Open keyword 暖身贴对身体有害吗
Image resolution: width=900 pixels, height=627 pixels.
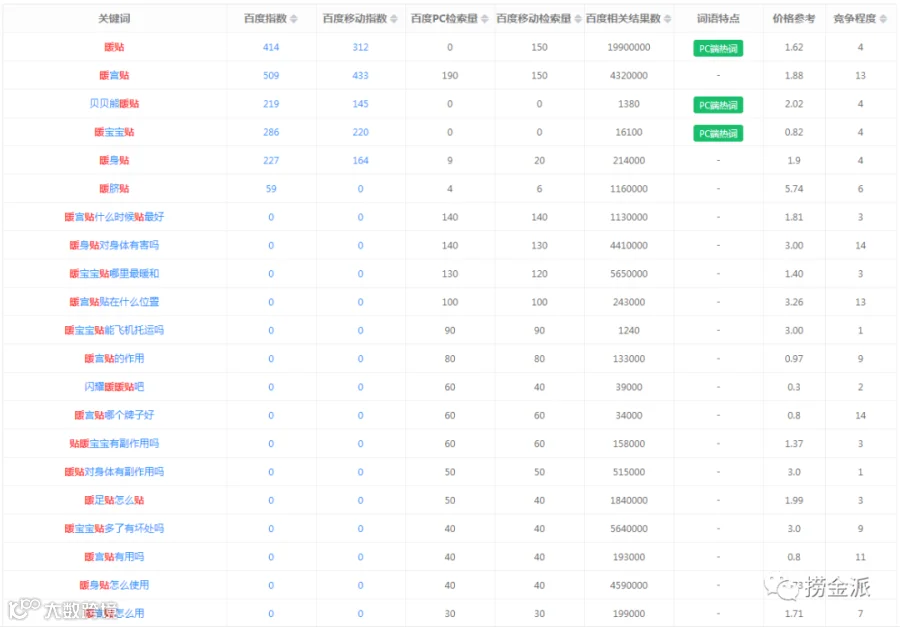(x=114, y=245)
